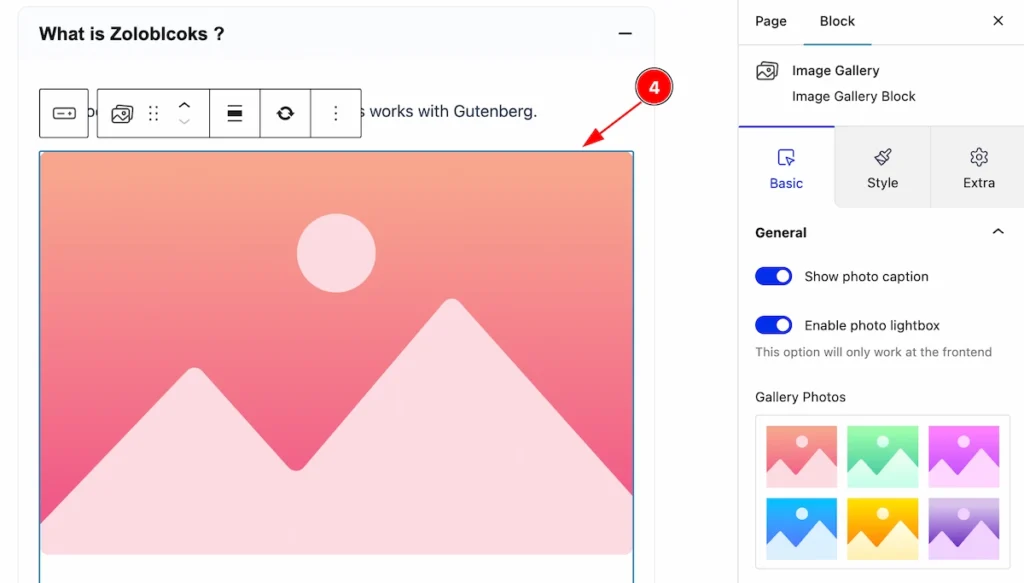This screenshot has width=1024, height=583.
Task: Click the "Gallery Photos" label
Action: click(x=800, y=397)
